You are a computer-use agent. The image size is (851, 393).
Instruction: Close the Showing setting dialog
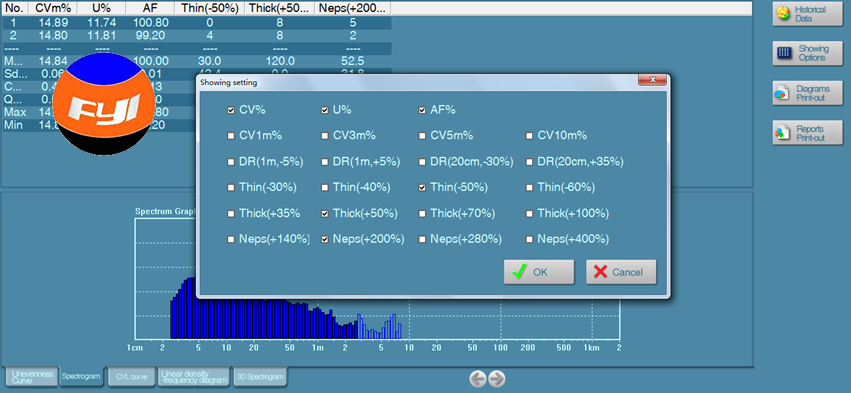coord(652,80)
